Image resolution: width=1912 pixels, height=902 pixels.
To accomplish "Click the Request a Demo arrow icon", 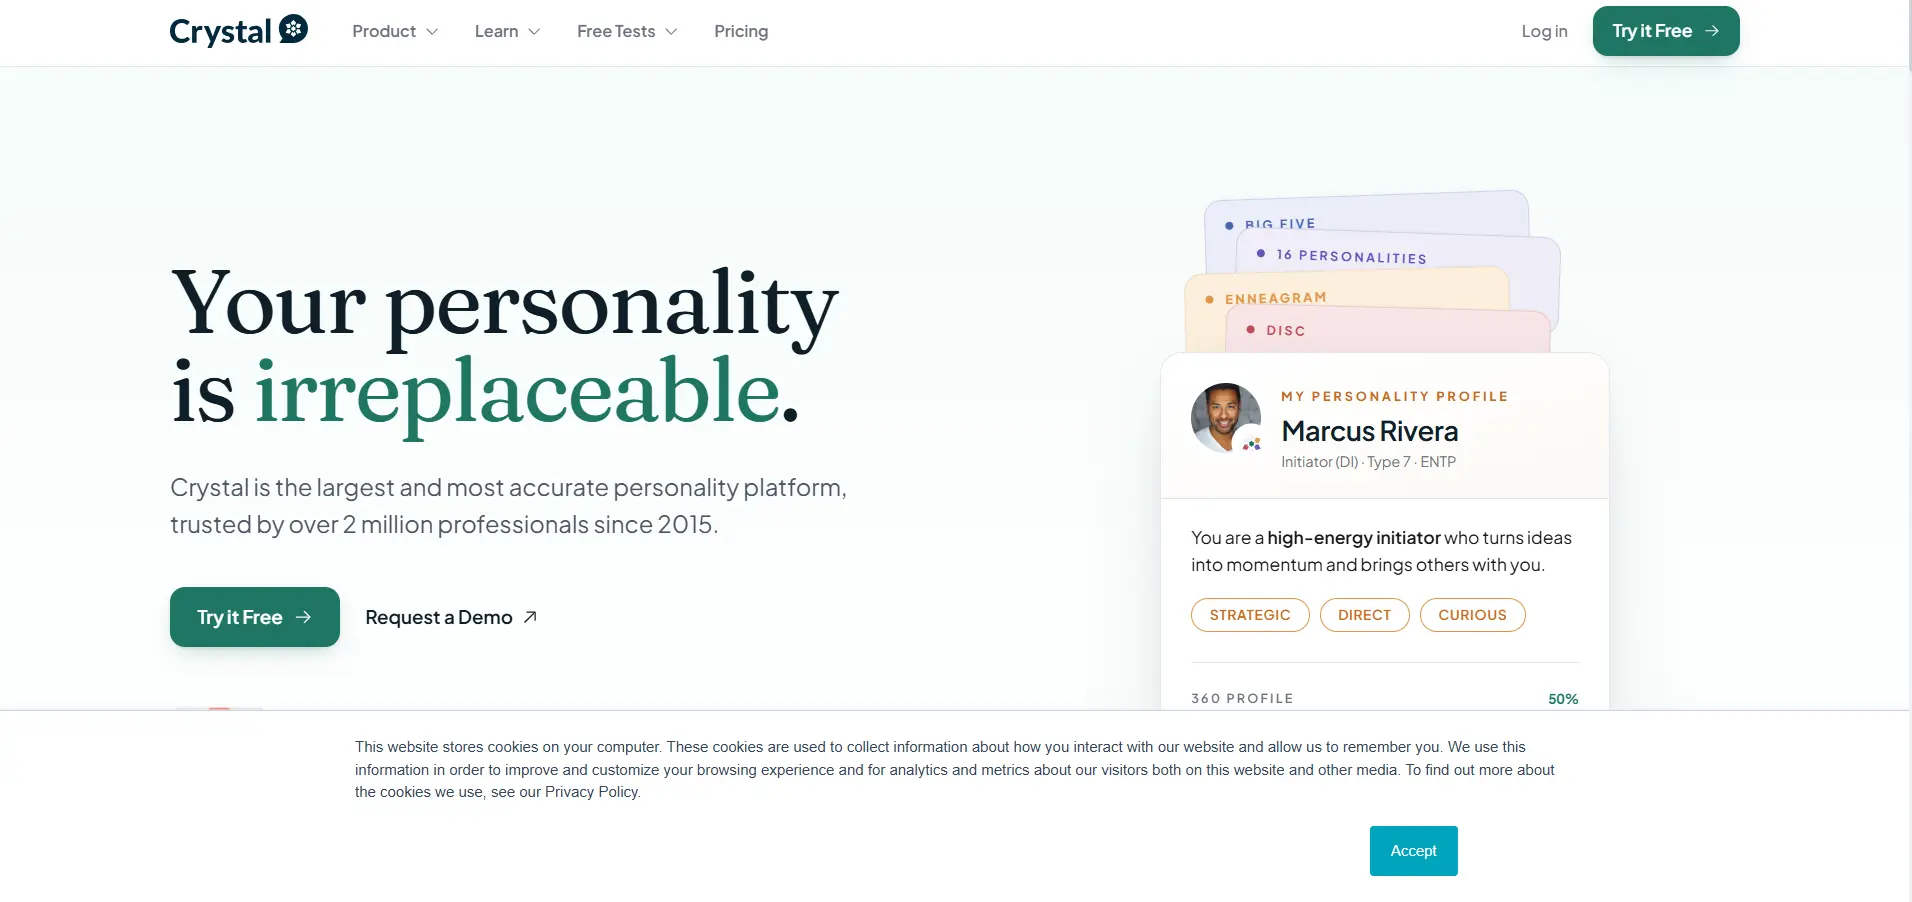I will [x=530, y=617].
